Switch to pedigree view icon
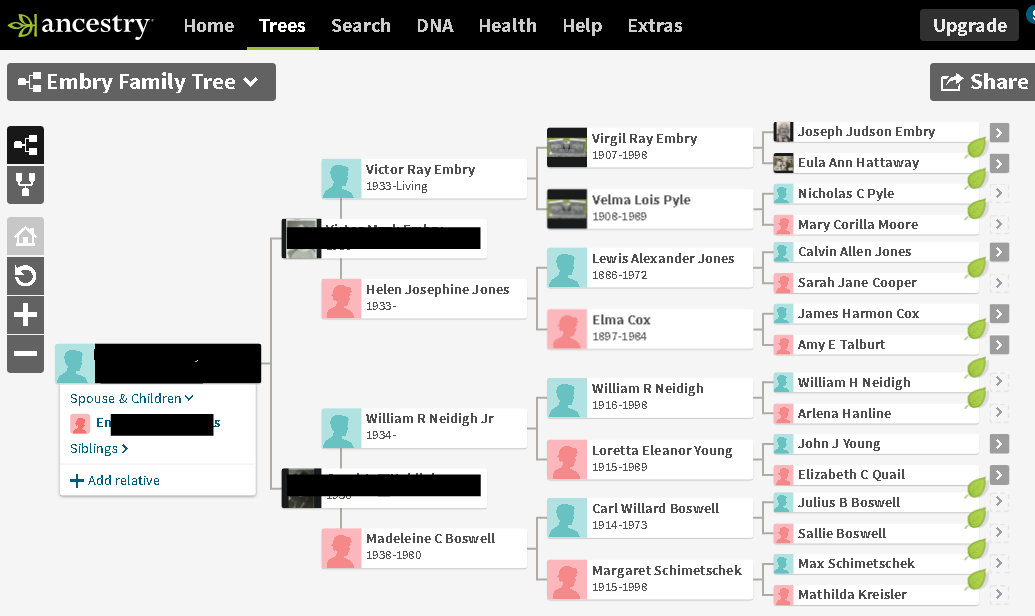1035x616 pixels. [x=25, y=145]
